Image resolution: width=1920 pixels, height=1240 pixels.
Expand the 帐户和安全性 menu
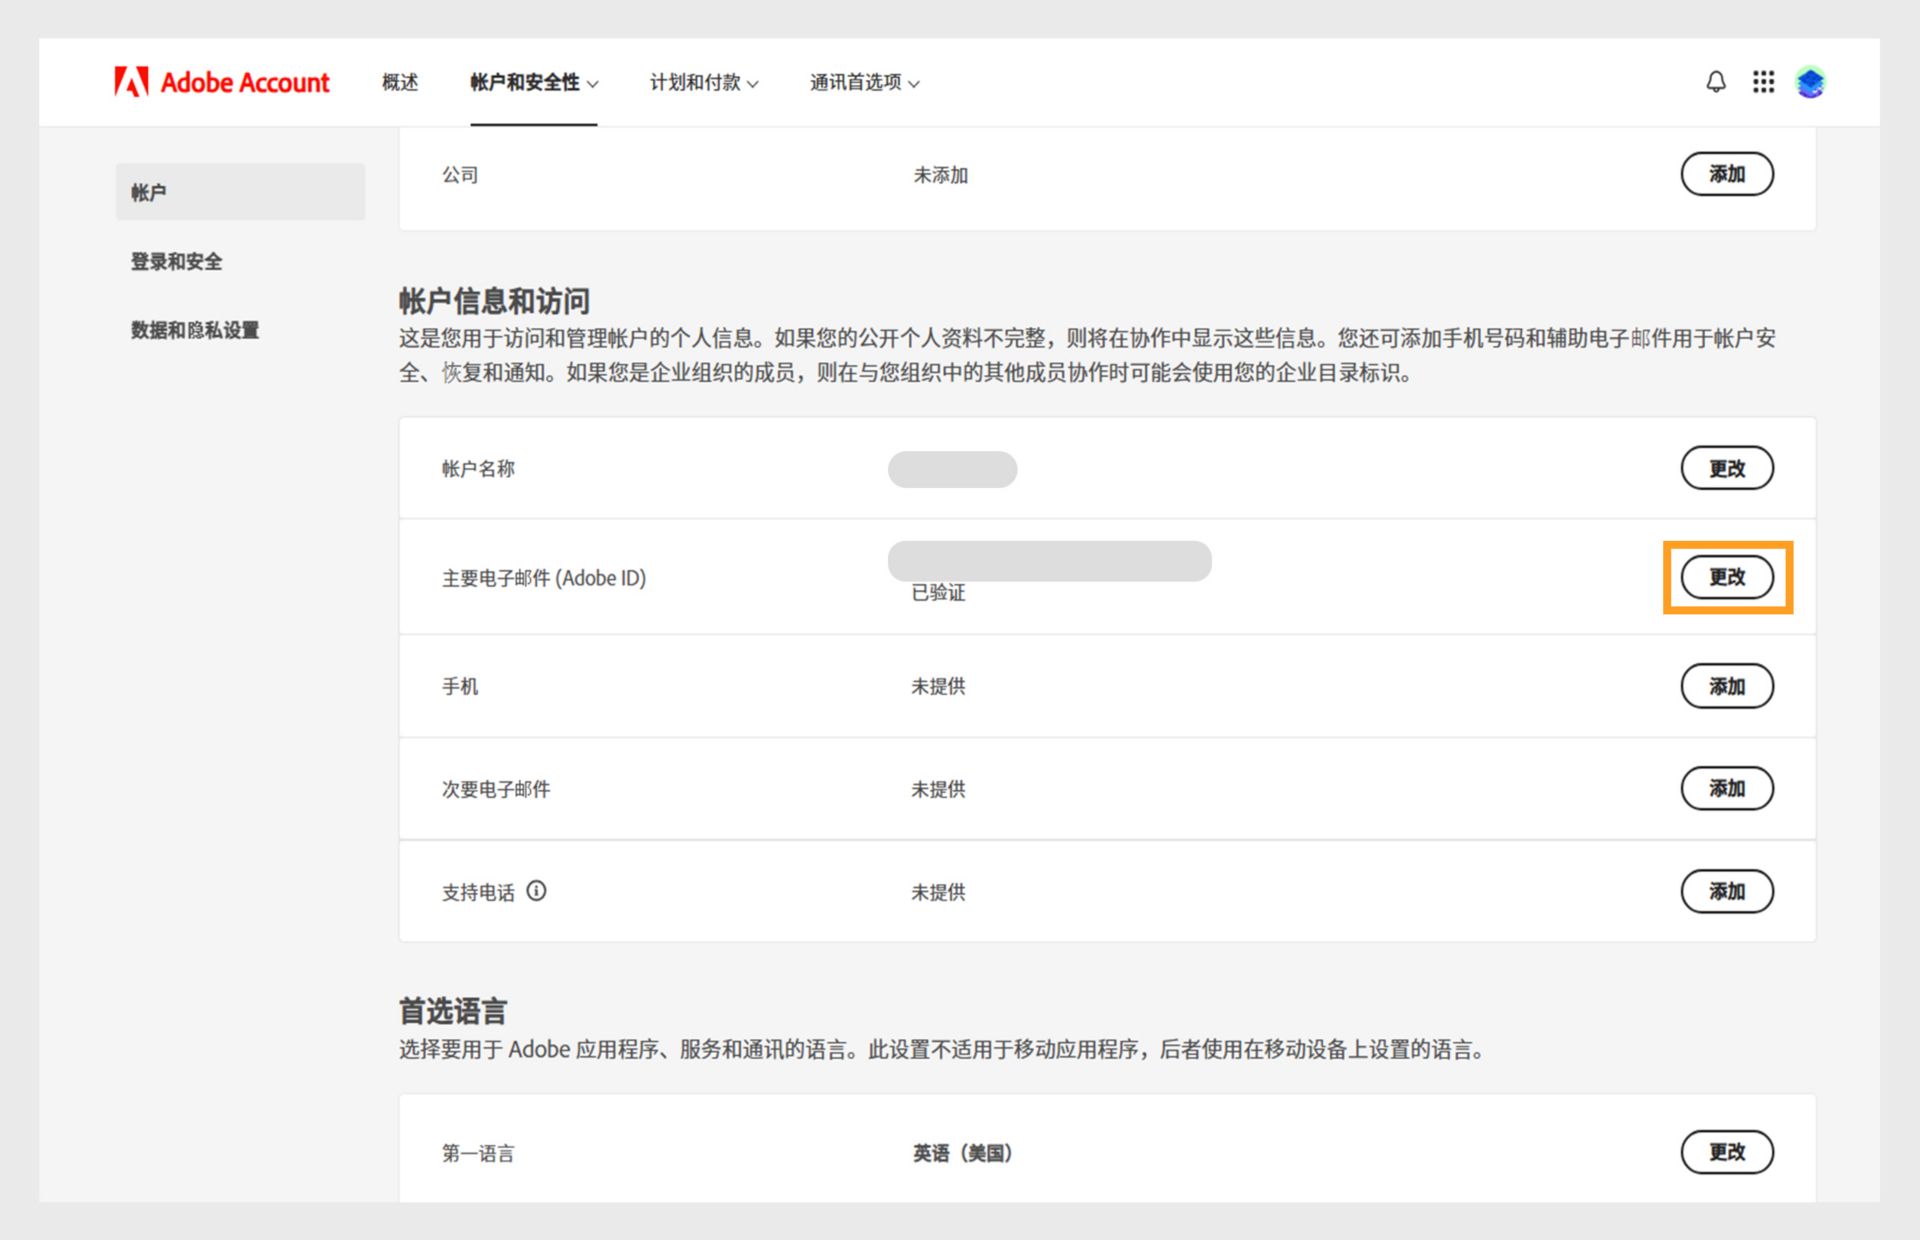pos(534,82)
